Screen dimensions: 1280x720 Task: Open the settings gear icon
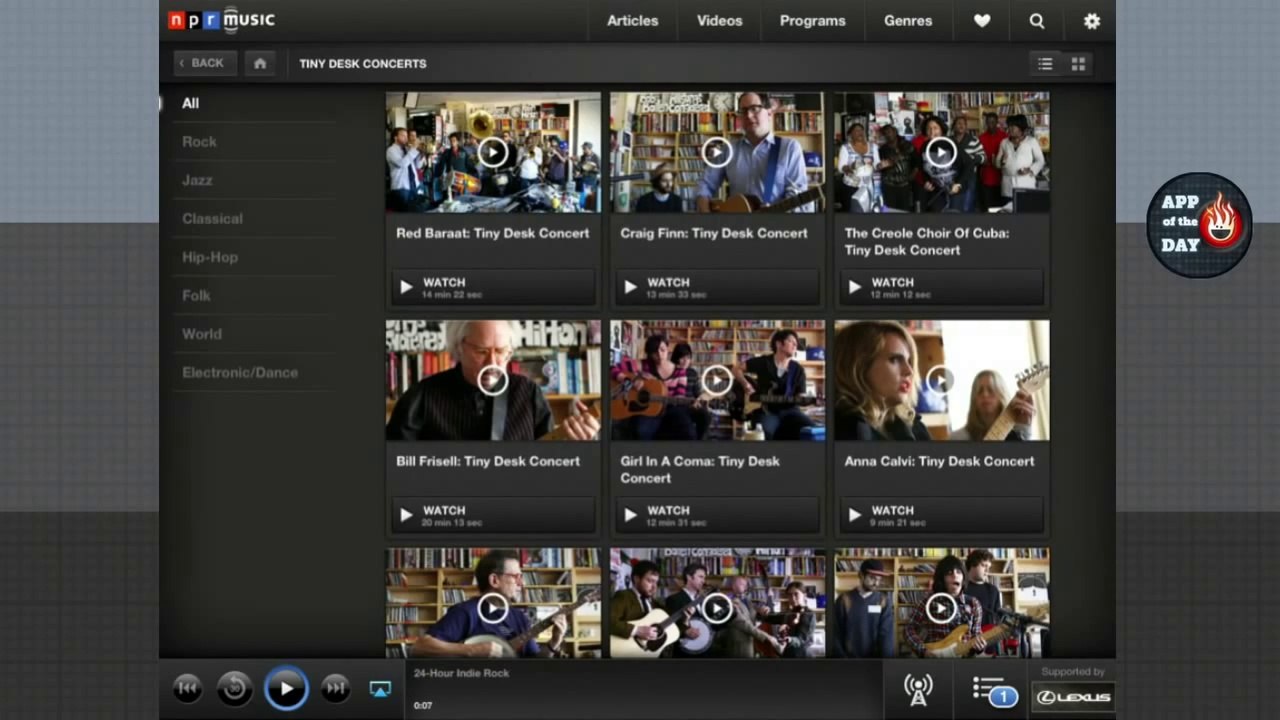[1092, 21]
